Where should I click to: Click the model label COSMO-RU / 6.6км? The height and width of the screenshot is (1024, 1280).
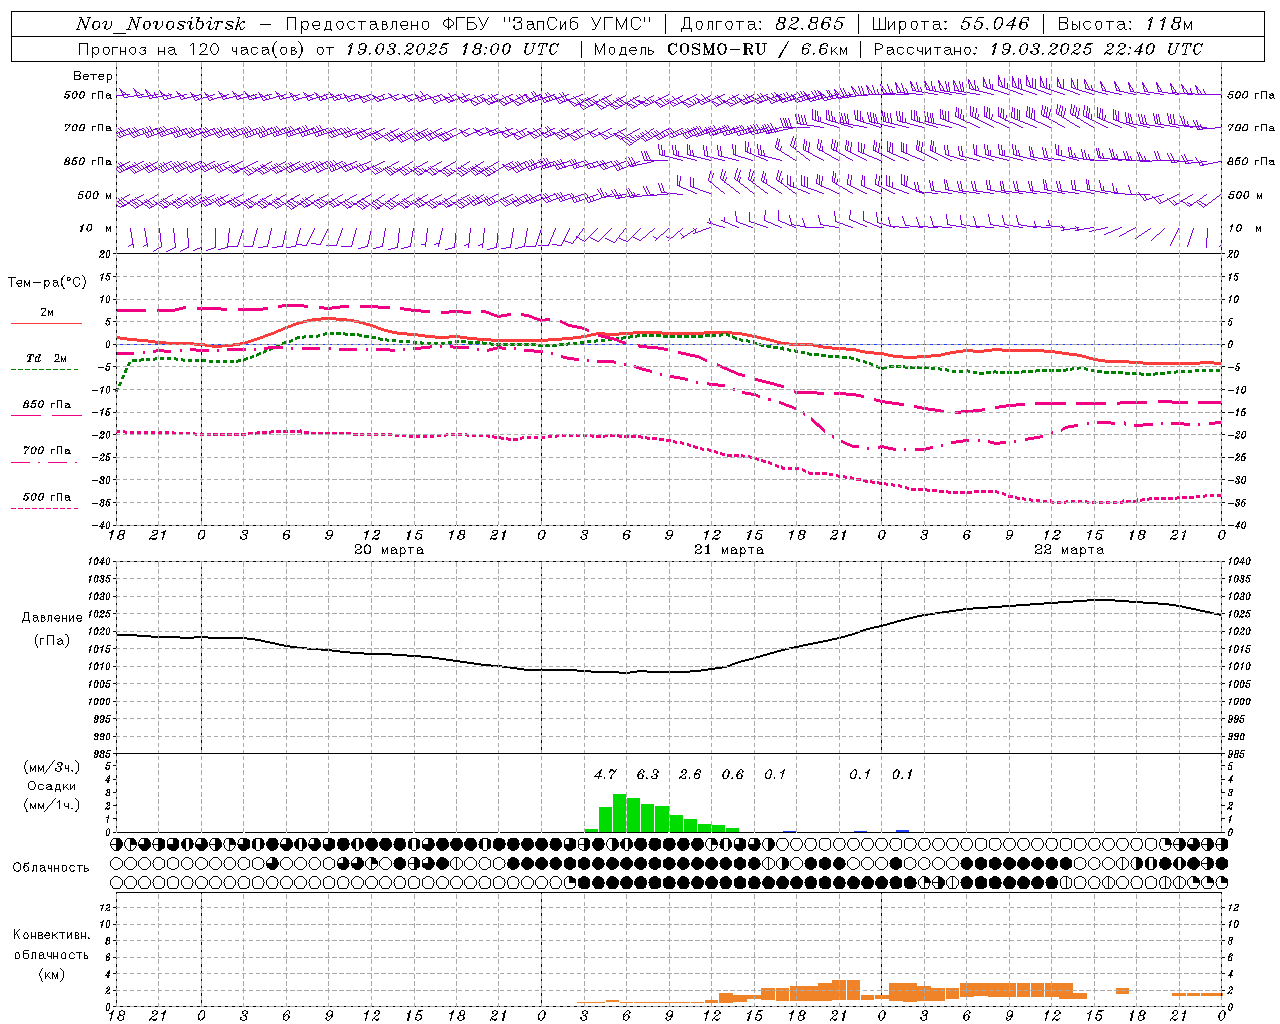point(757,49)
